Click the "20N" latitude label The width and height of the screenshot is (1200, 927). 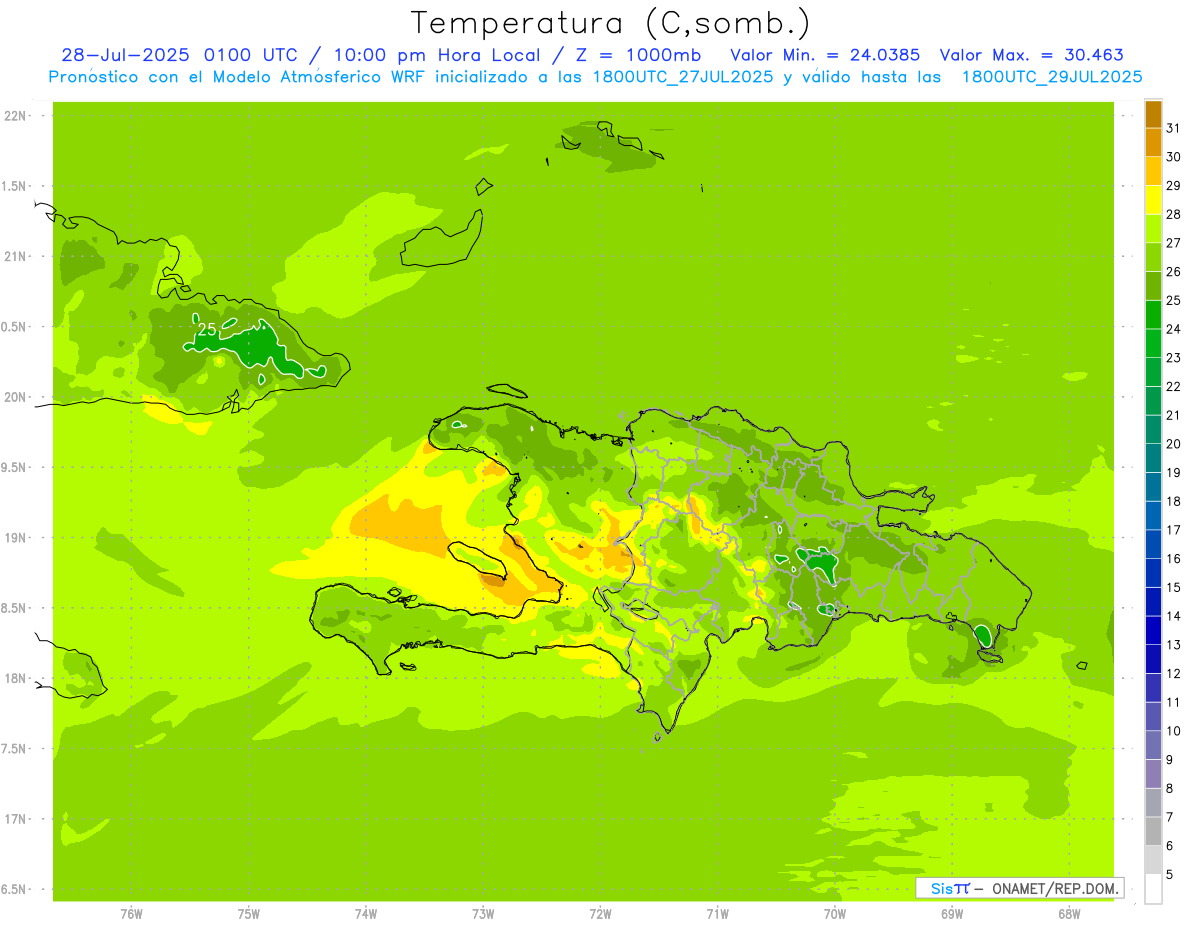pyautogui.click(x=15, y=397)
